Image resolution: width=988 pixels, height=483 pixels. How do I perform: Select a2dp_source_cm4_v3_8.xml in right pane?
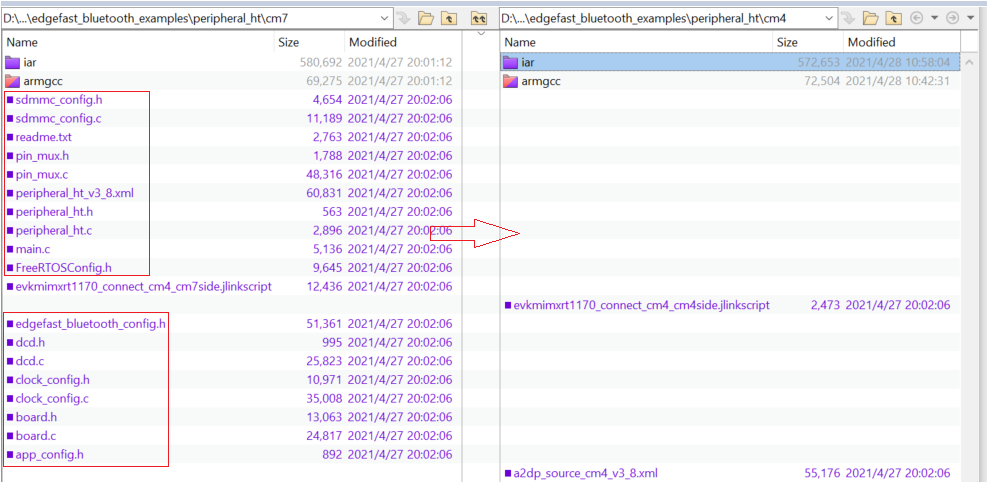coord(585,473)
